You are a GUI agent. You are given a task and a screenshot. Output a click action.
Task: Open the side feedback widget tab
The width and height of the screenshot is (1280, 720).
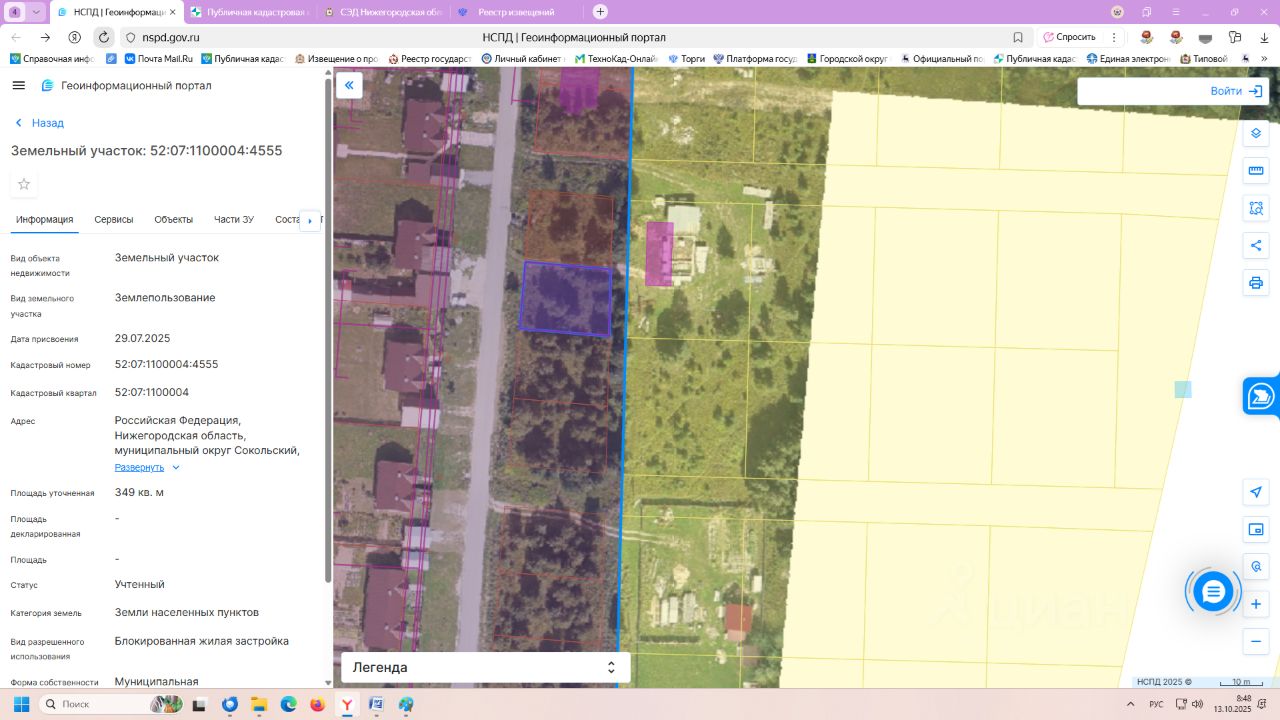point(1262,396)
